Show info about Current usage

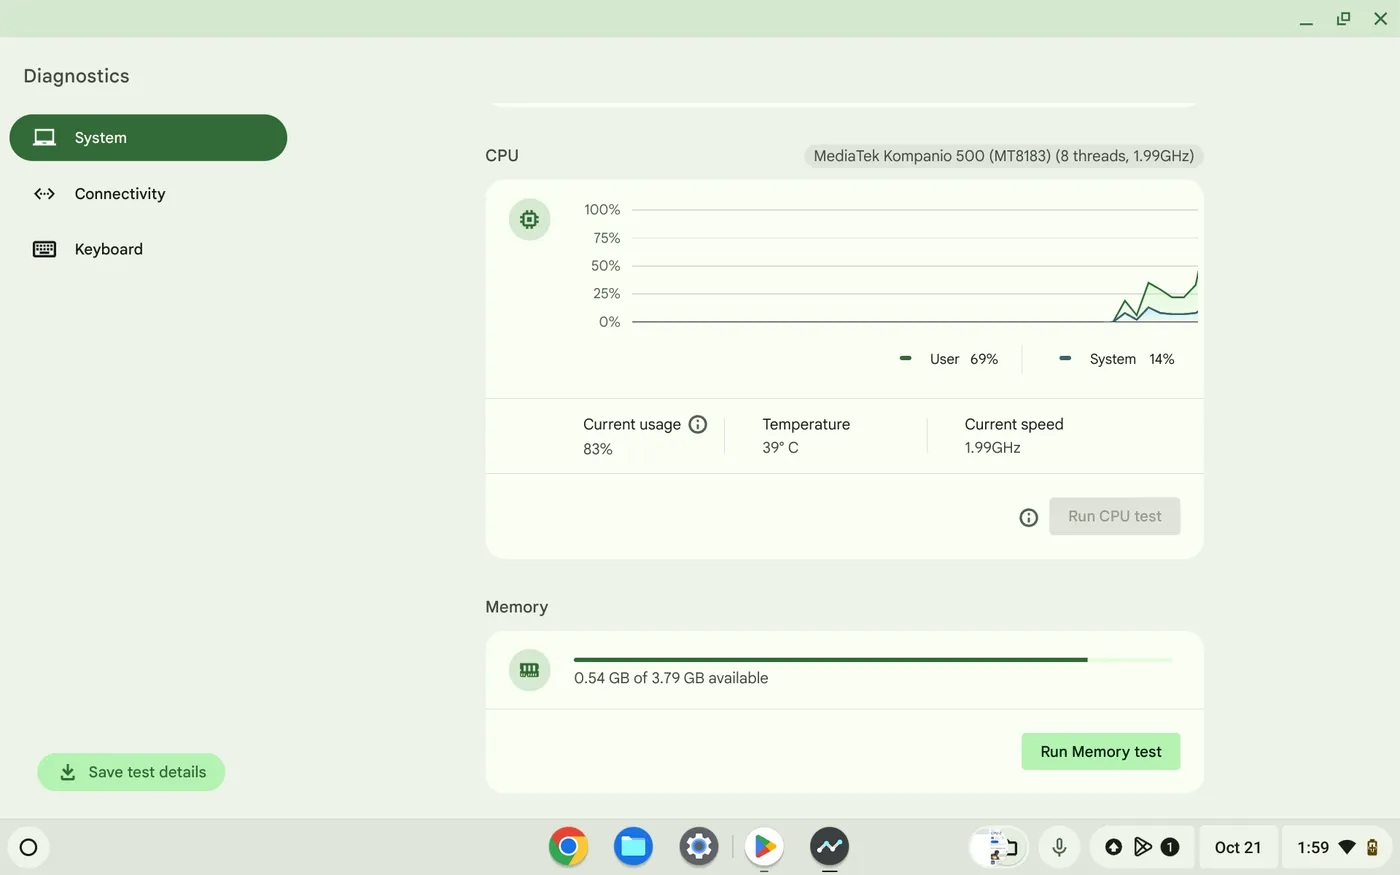point(698,424)
